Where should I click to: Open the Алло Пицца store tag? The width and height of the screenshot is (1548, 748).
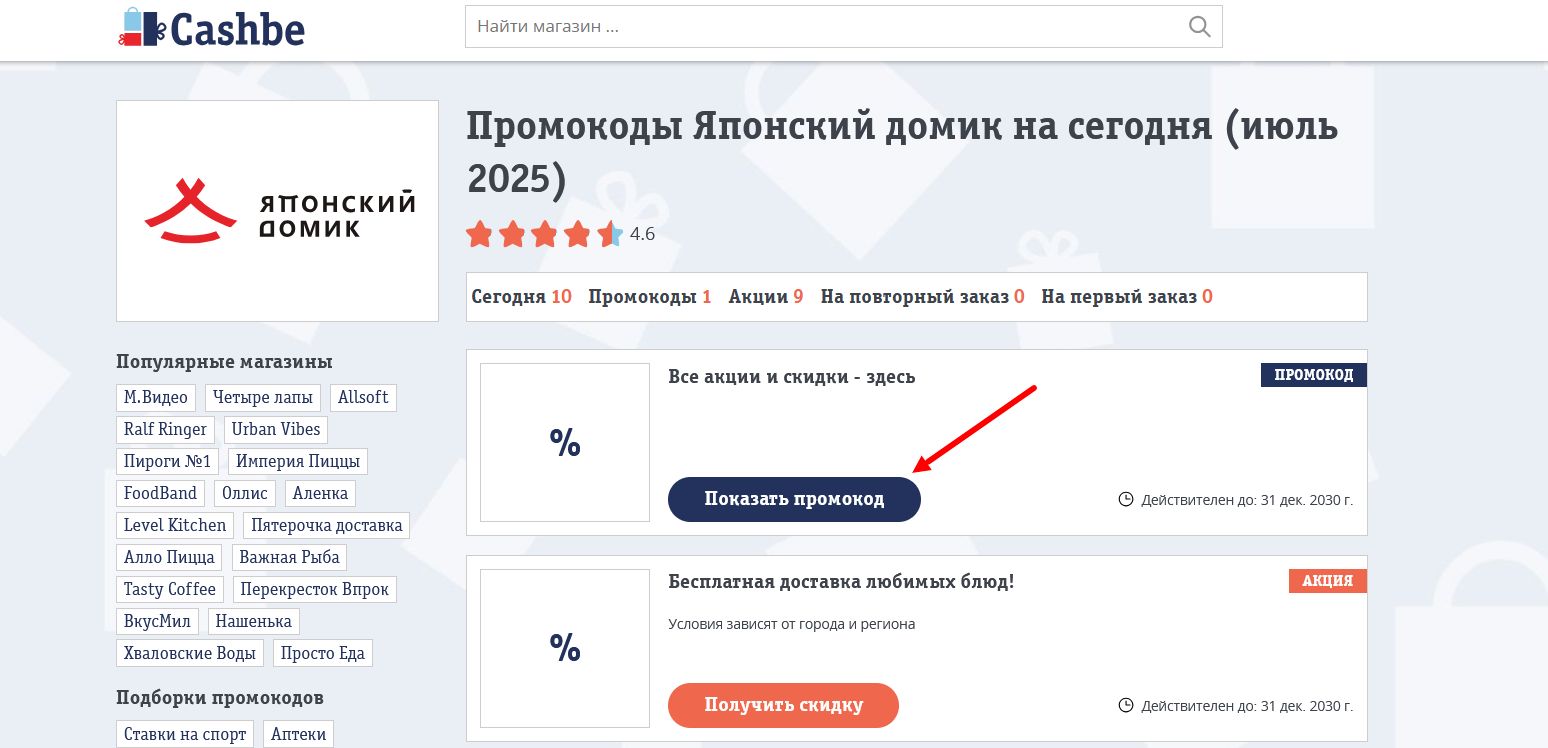click(169, 558)
